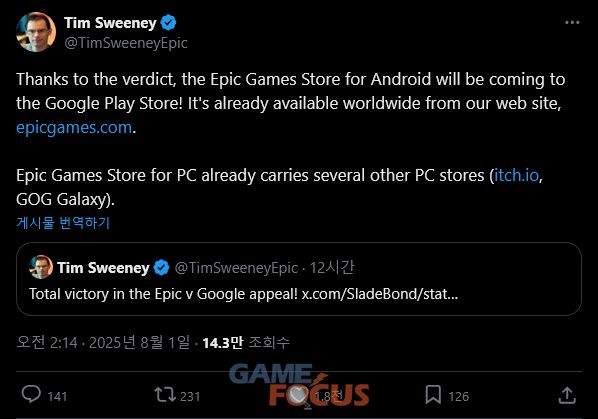Viewport: 598px width, 419px height.
Task: Click the x.com/SladeBond link in quoted post
Action: click(380, 294)
